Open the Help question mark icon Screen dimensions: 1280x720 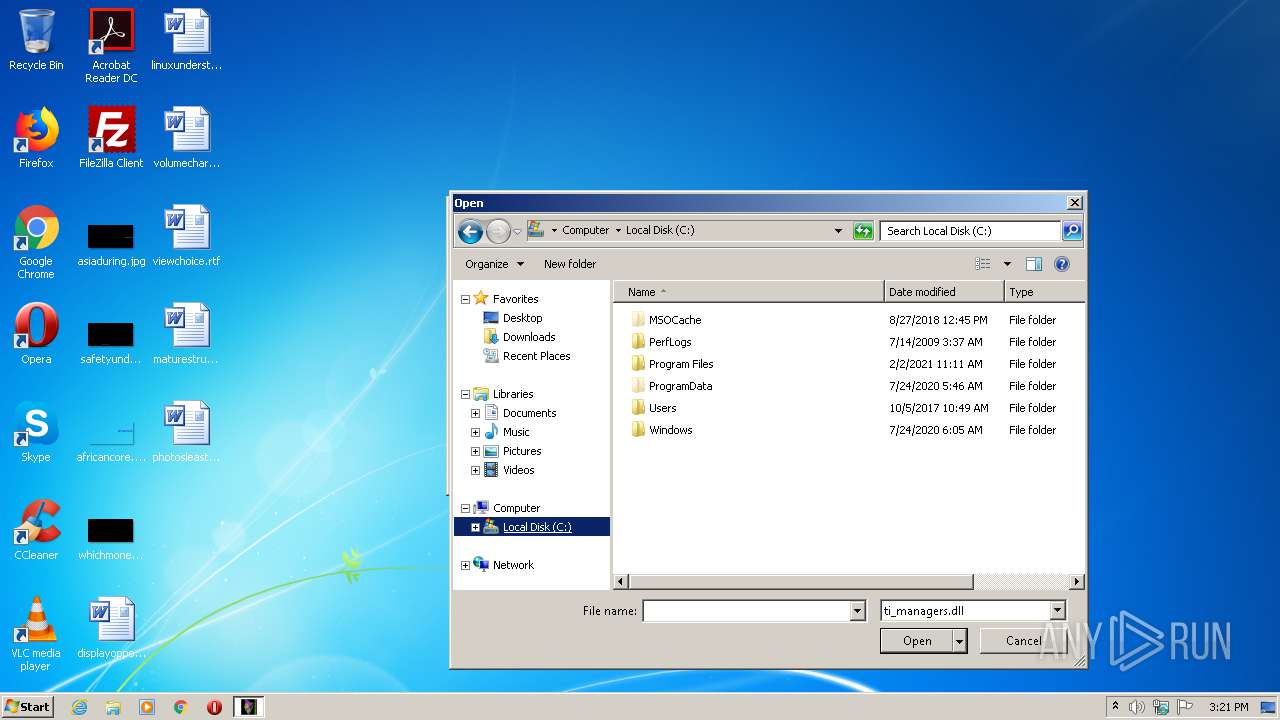[1062, 264]
